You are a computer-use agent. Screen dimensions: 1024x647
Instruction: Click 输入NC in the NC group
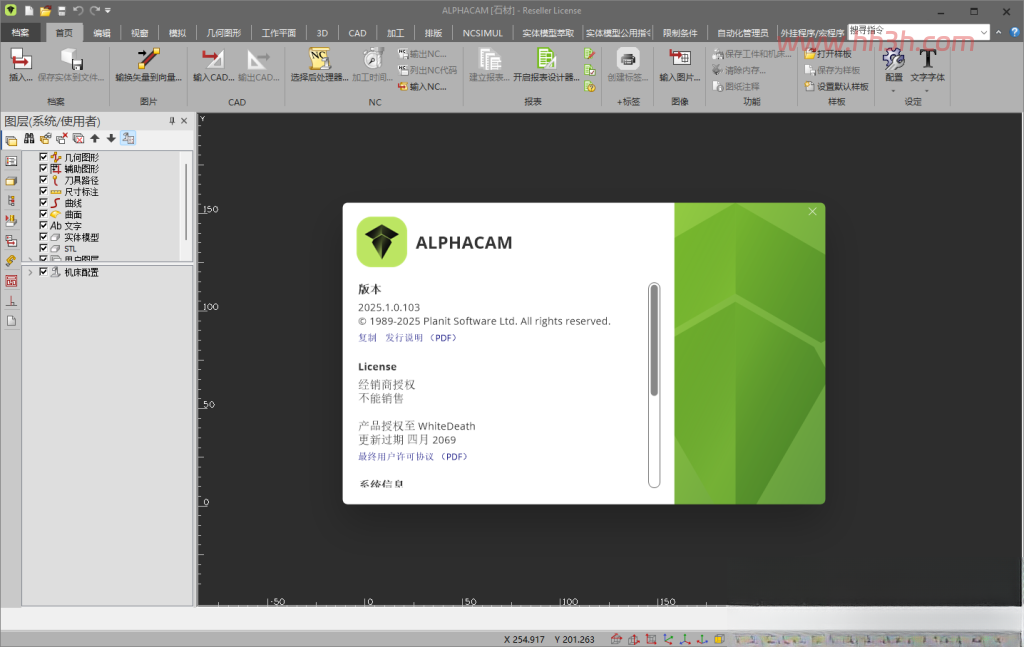(x=423, y=86)
